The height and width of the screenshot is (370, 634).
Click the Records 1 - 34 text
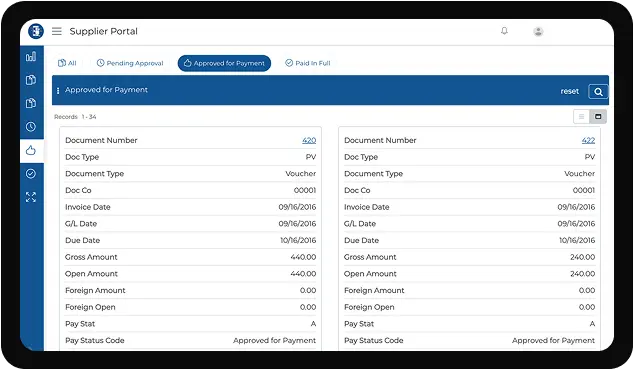coord(75,117)
